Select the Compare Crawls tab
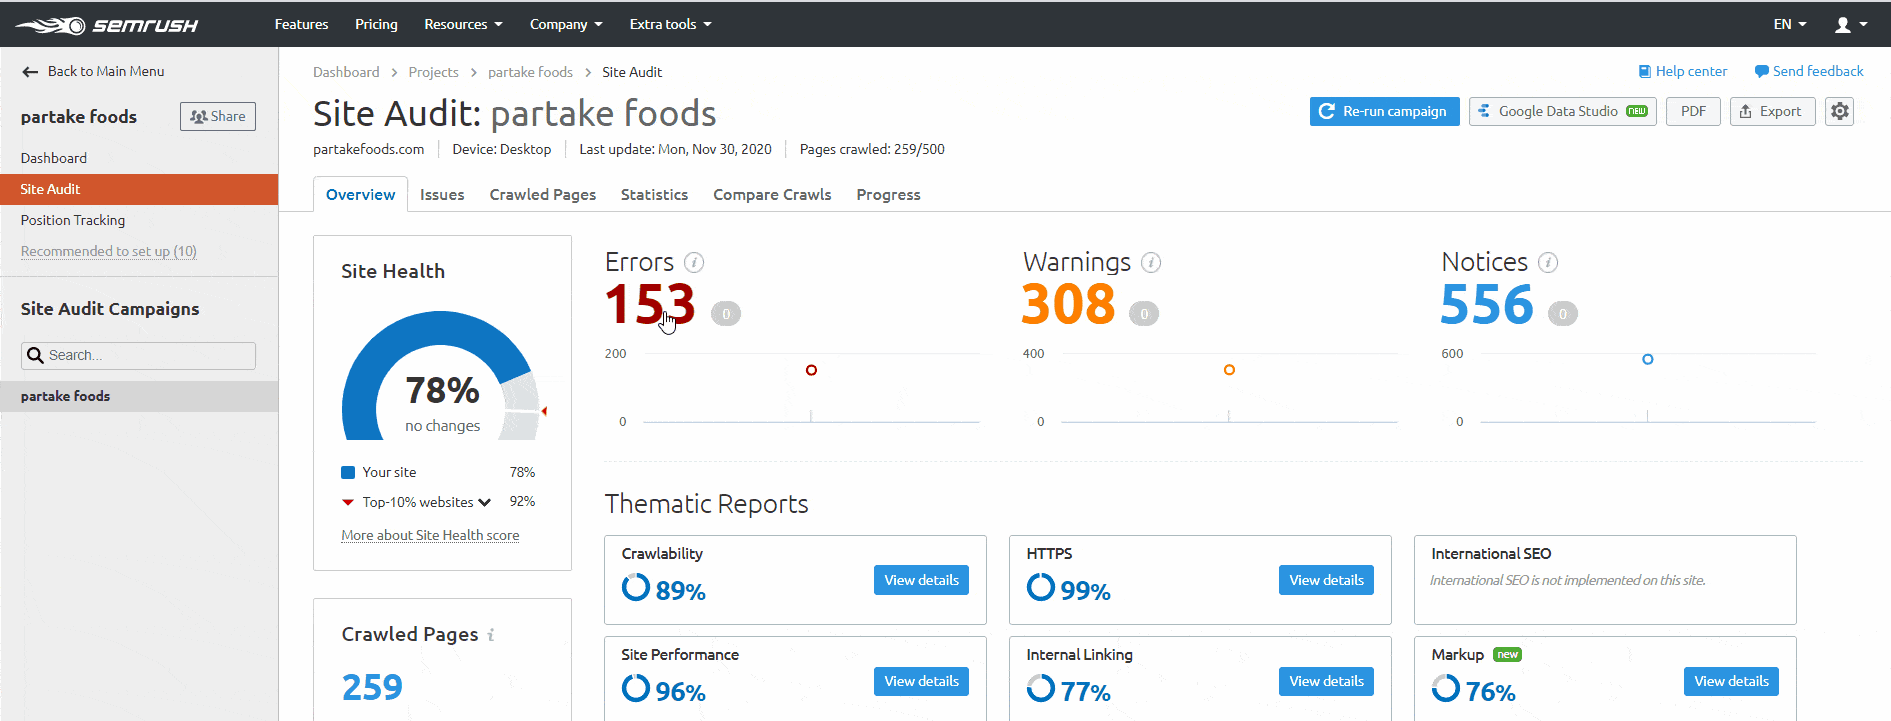 (772, 194)
